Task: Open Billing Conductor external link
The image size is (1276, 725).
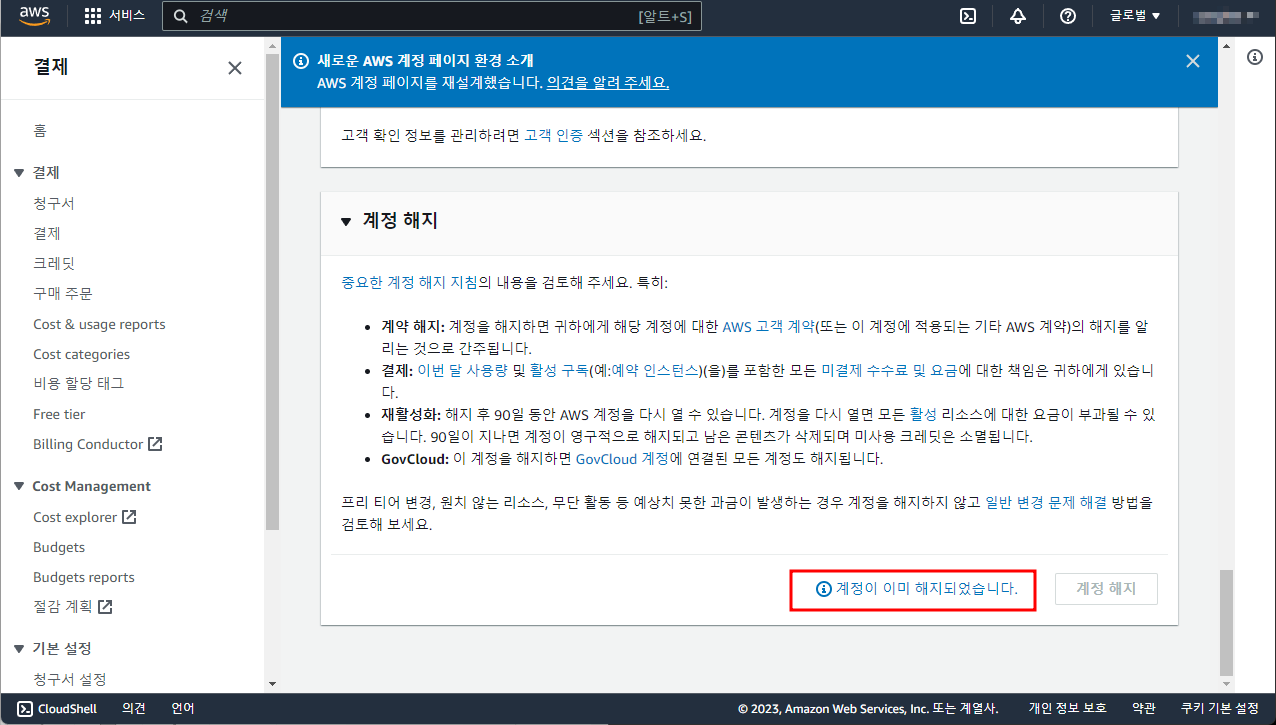Action: pos(97,444)
